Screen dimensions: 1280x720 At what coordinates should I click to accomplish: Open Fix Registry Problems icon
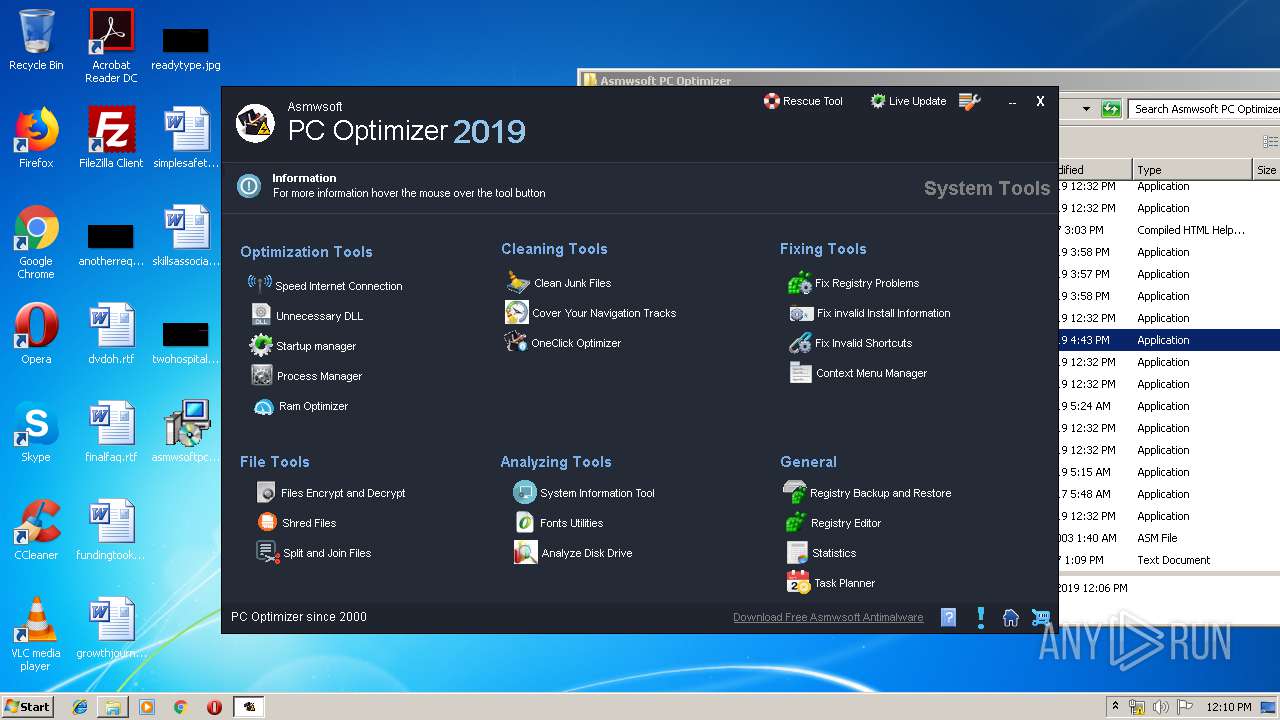(800, 283)
